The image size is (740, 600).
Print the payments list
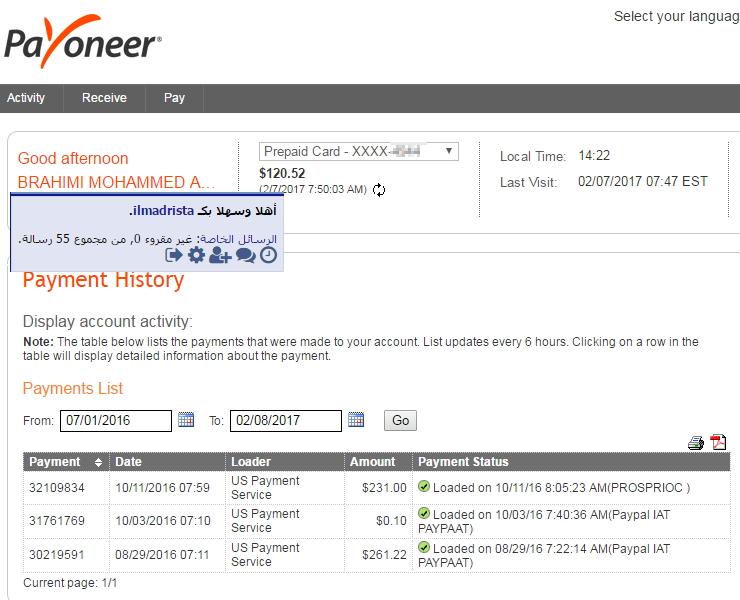click(696, 443)
